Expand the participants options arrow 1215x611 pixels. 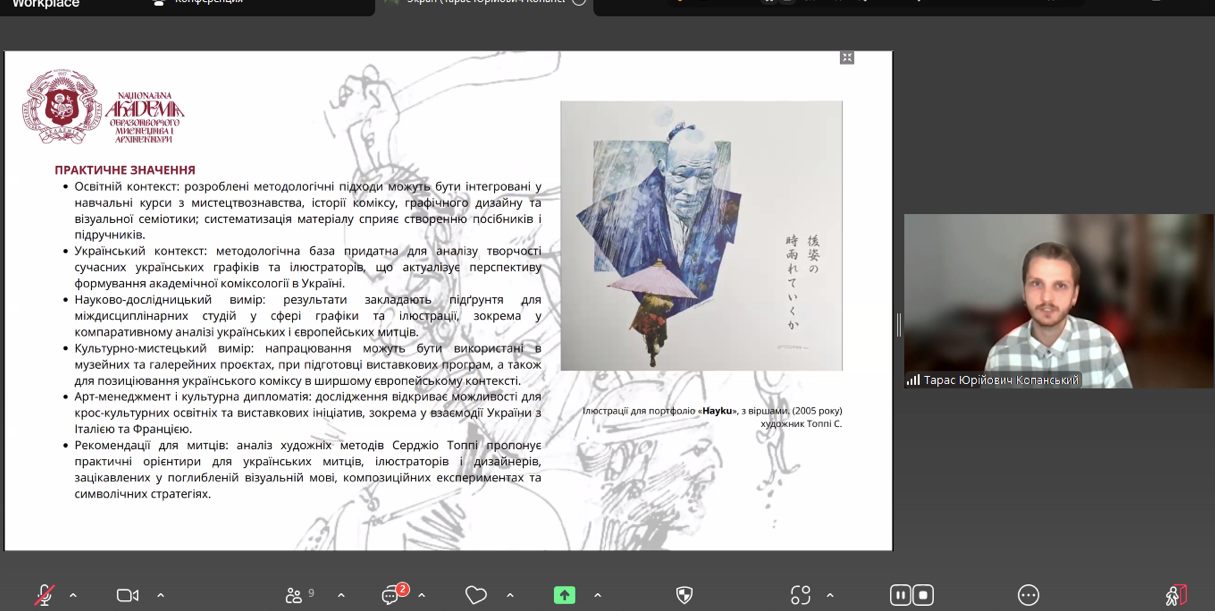[341, 596]
